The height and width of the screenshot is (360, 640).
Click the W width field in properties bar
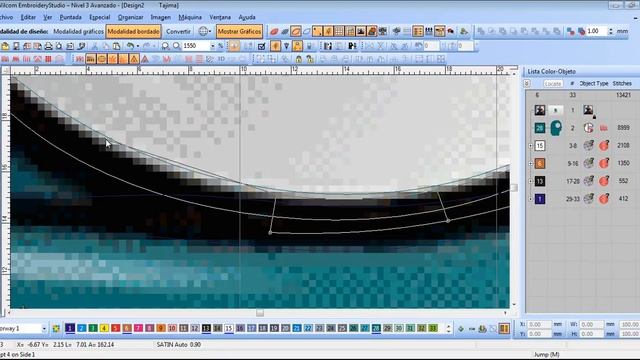[591, 324]
